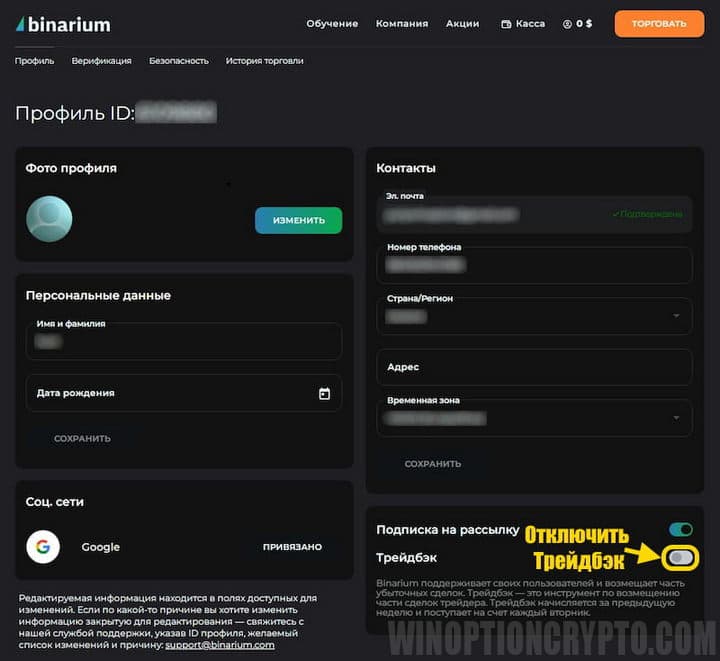The height and width of the screenshot is (661, 720).
Task: Switch to the Профиль tab
Action: pos(34,61)
